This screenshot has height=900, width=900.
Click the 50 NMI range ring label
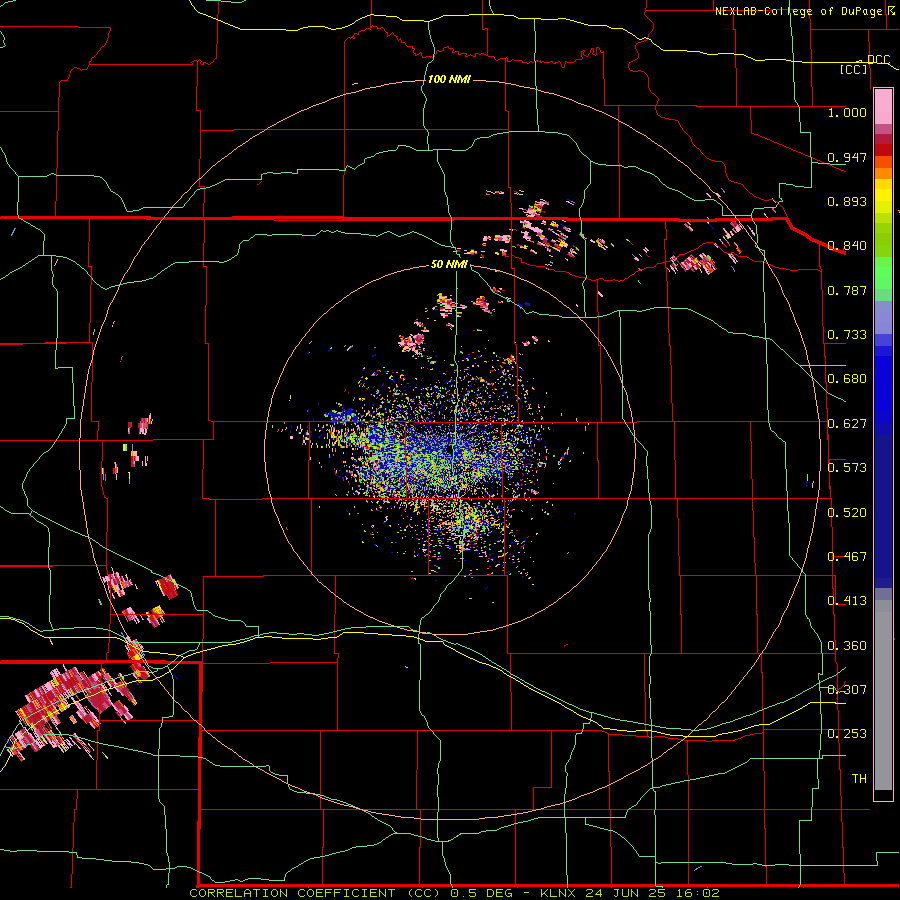click(449, 264)
